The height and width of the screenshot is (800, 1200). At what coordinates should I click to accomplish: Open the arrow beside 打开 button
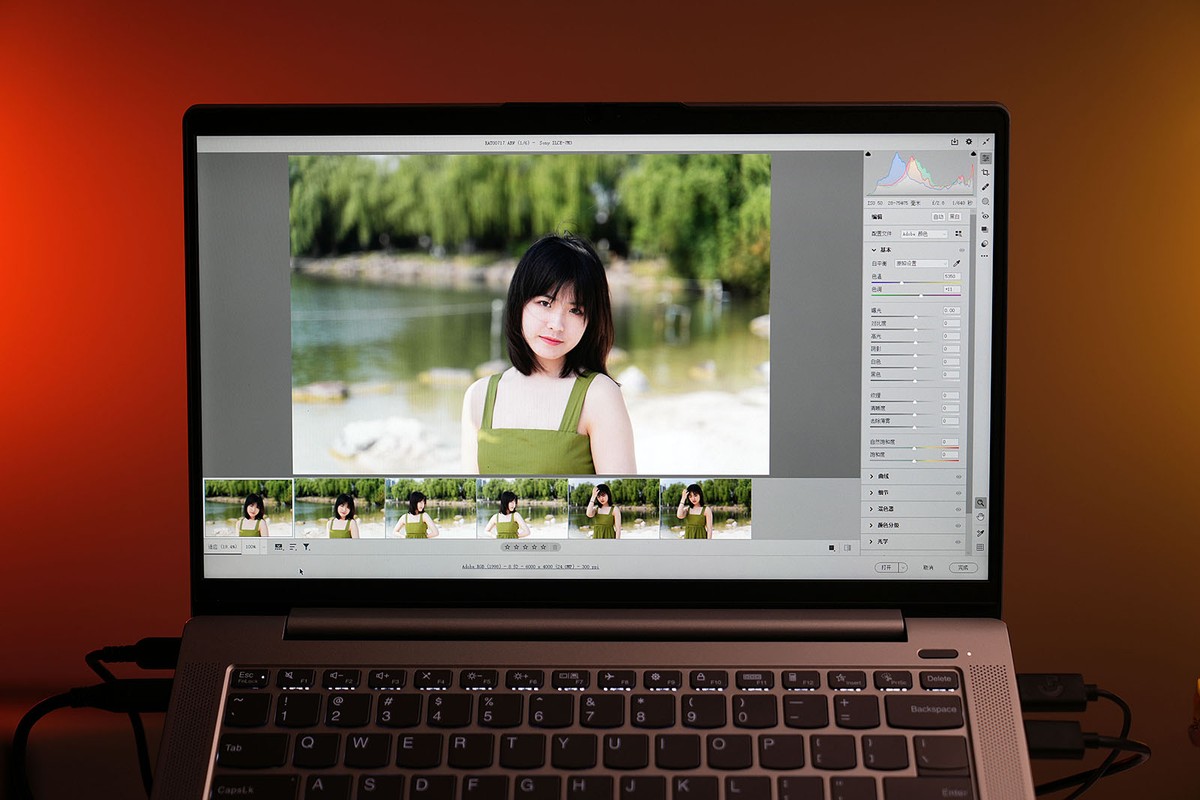[903, 567]
